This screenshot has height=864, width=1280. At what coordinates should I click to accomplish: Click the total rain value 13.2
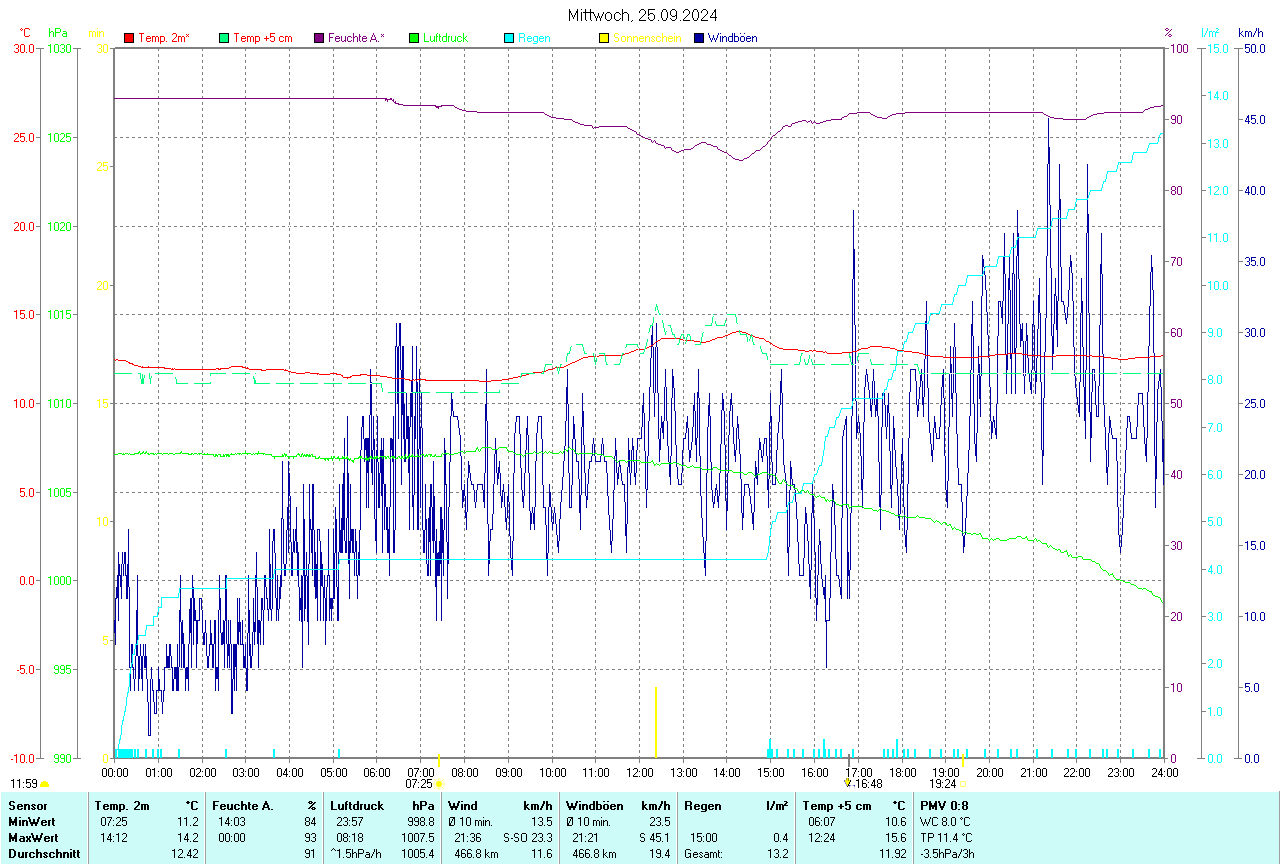tap(777, 853)
